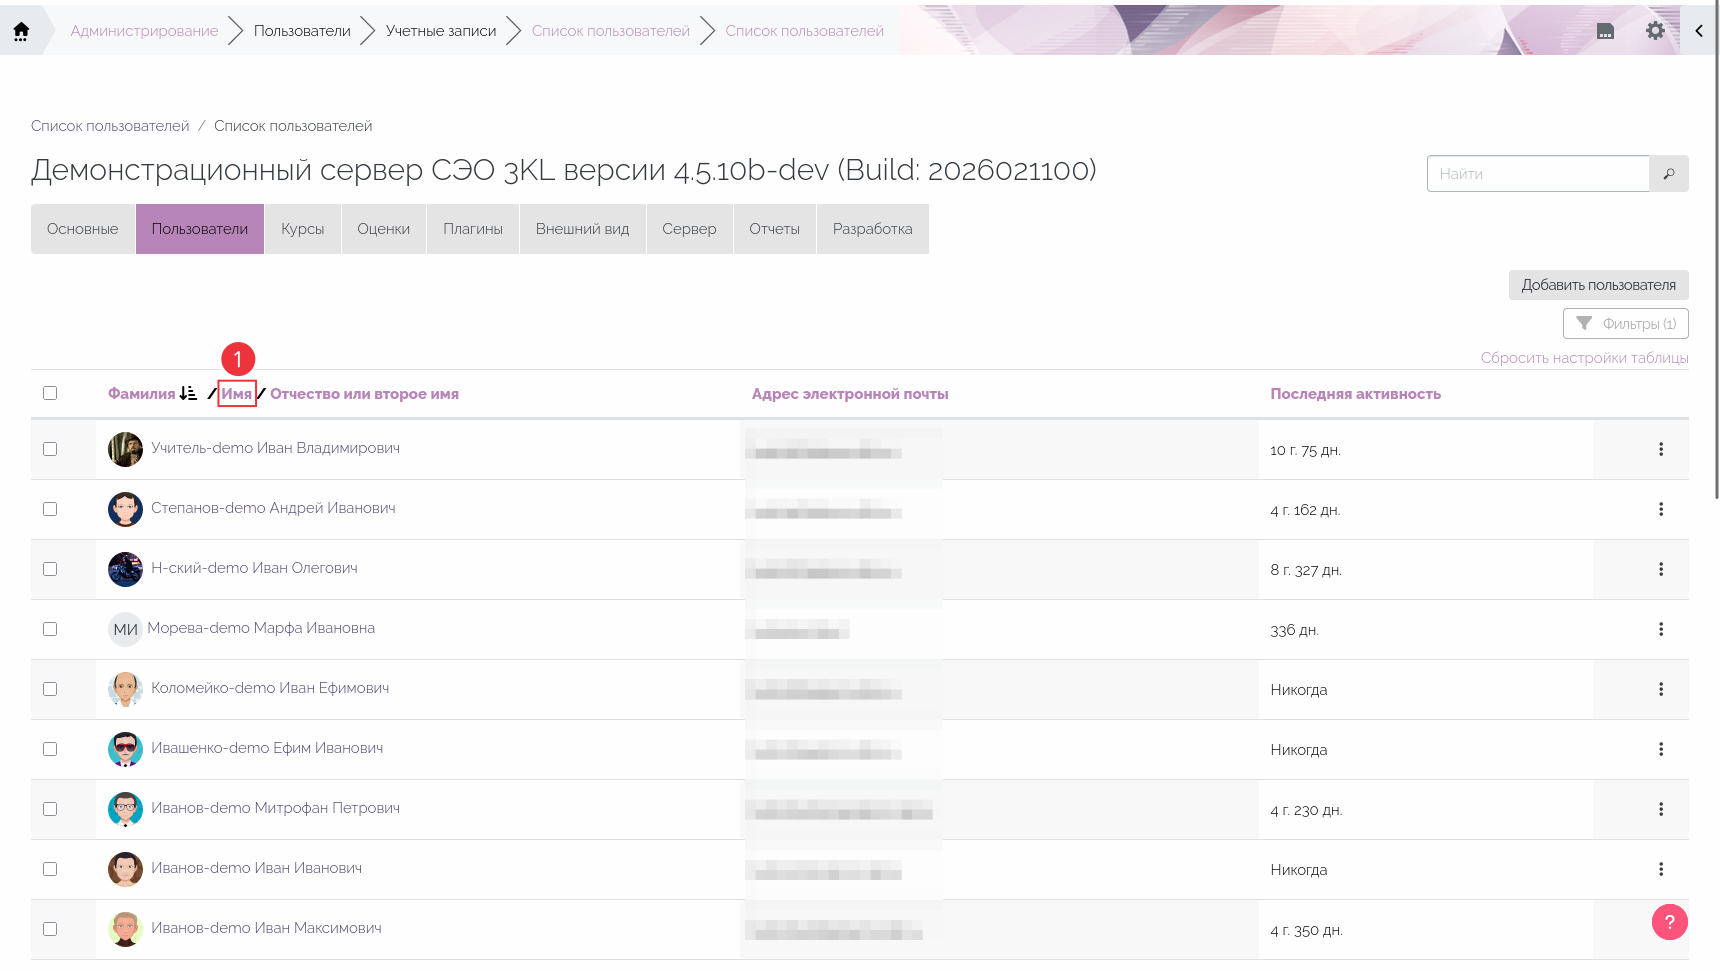1720x971 pixels.
Task: Open three-dot menu for Иванов-demo Митрофан Петрович
Action: point(1660,809)
